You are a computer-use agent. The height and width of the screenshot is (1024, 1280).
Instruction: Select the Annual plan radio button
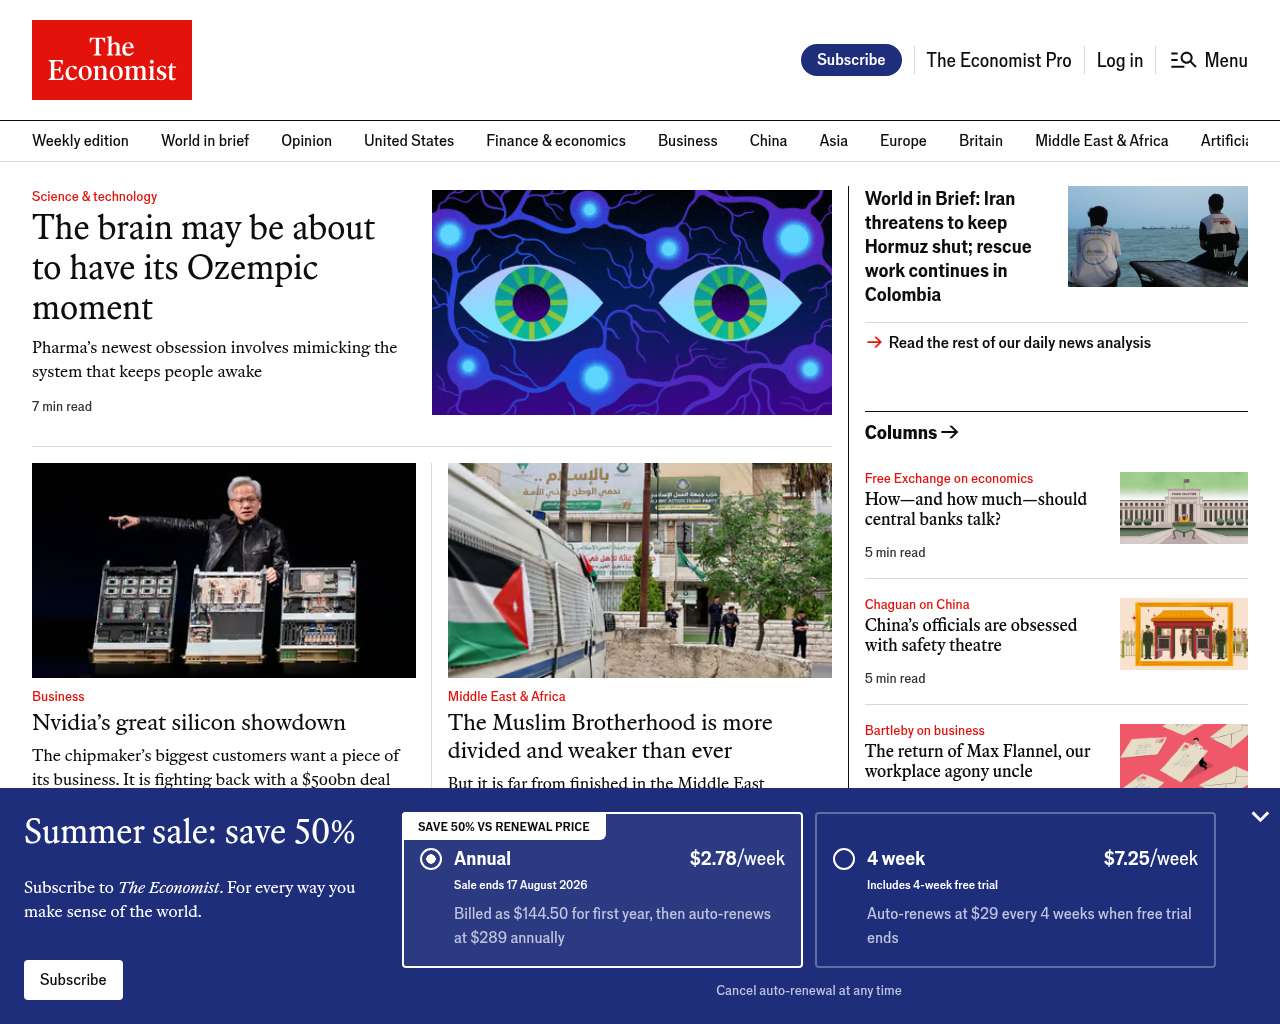point(431,859)
